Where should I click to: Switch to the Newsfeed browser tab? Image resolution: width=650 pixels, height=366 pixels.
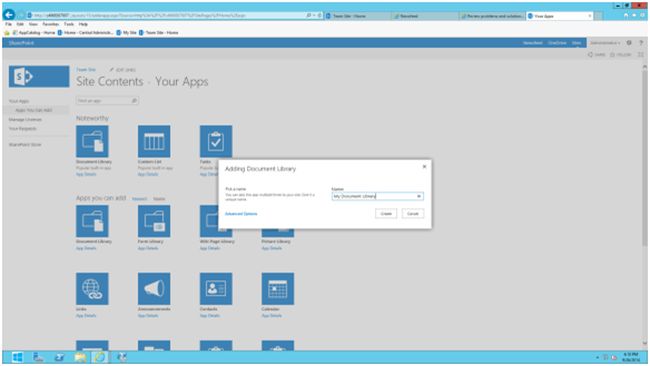coord(425,16)
